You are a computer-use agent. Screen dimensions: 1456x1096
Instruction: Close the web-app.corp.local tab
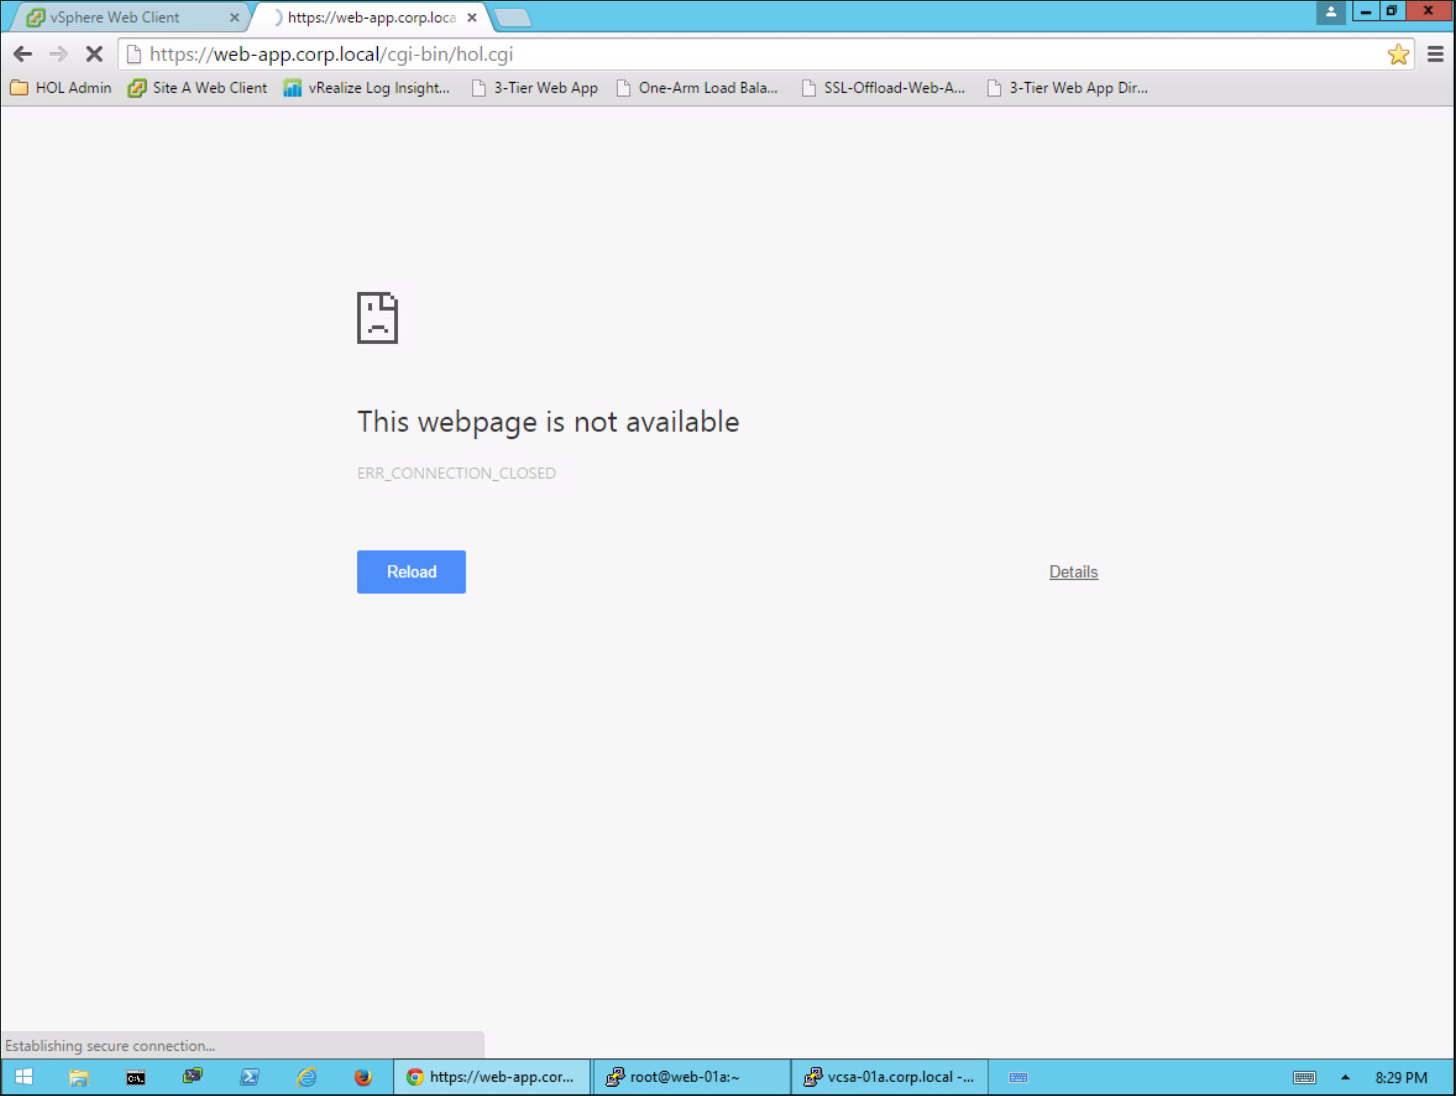pos(472,18)
